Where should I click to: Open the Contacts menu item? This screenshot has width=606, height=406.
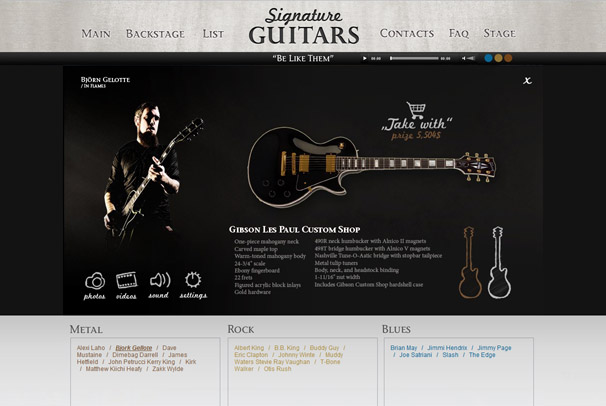coord(407,33)
